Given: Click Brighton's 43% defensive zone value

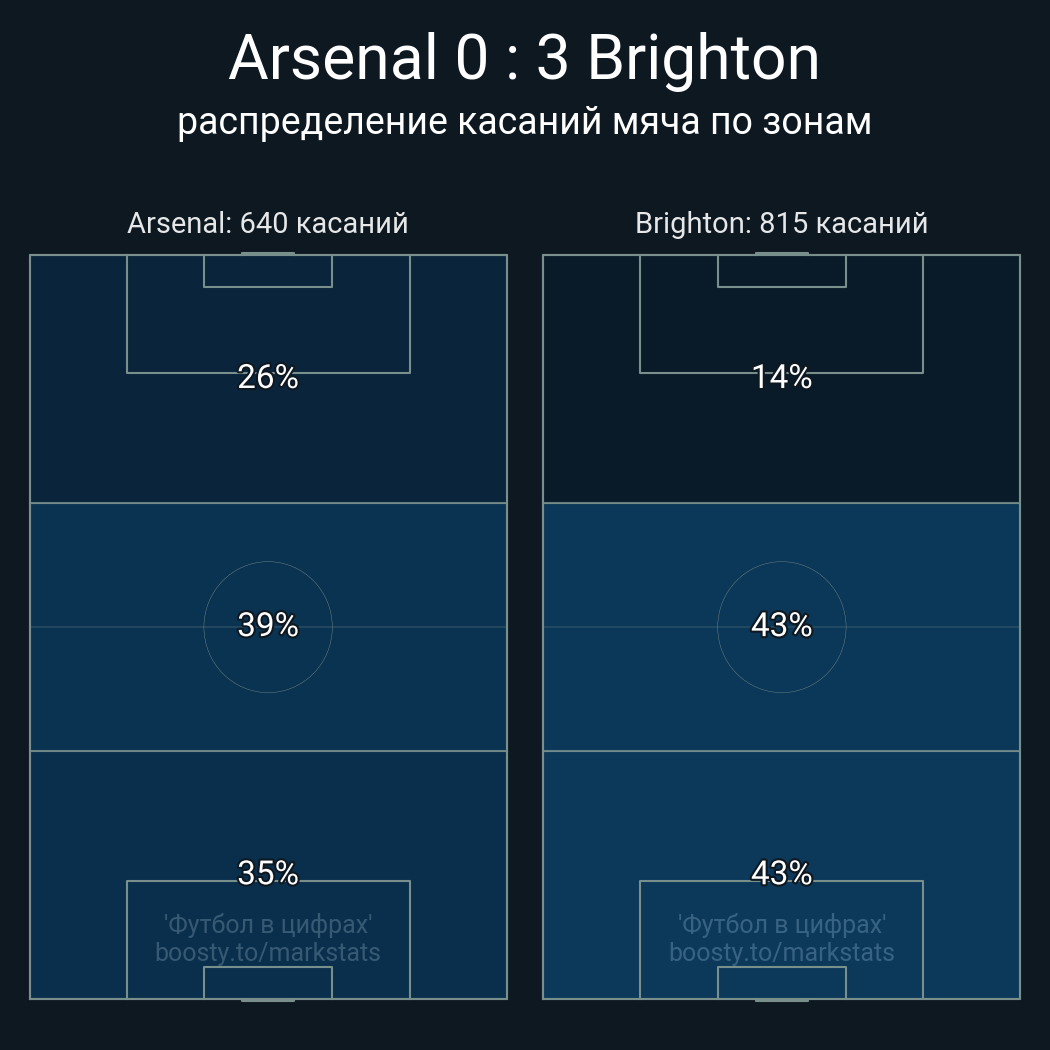Looking at the screenshot, I should 781,873.
